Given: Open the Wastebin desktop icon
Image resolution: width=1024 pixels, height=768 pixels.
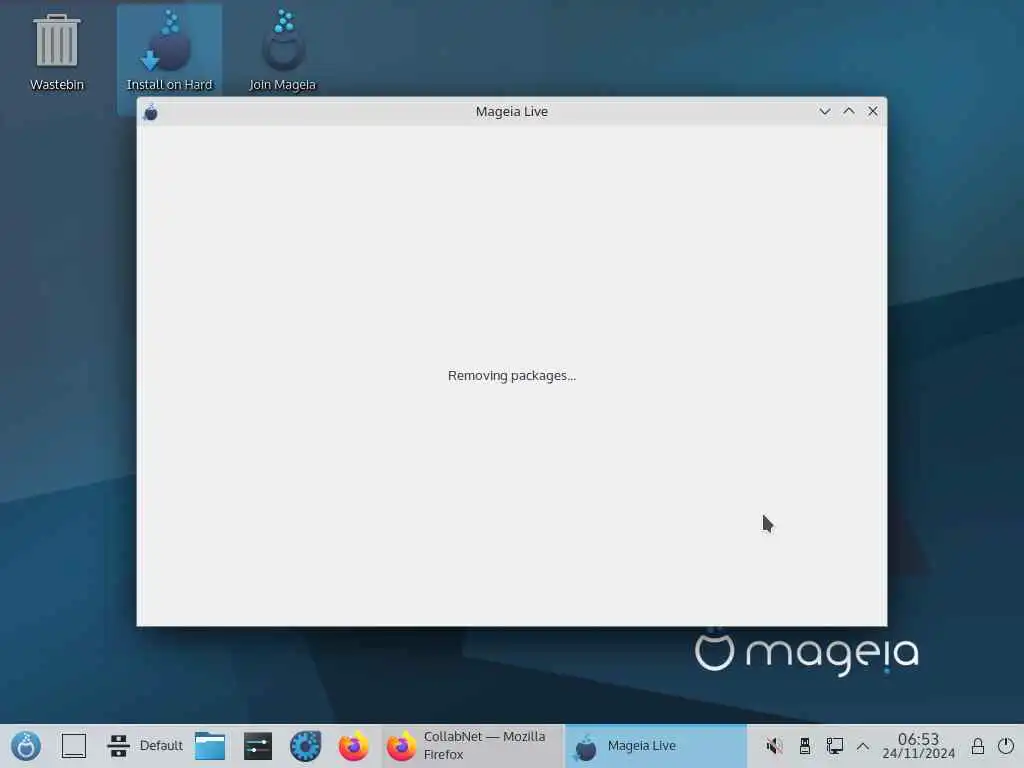Looking at the screenshot, I should pos(57,54).
